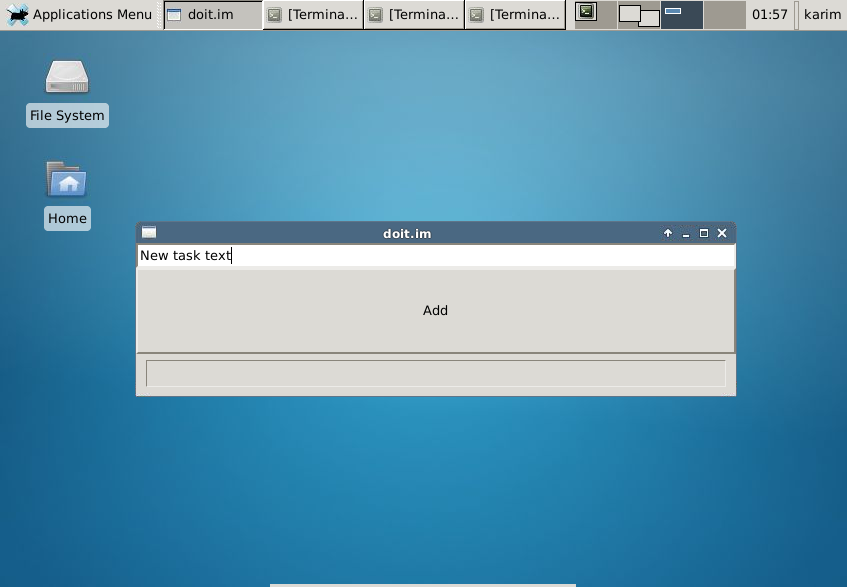
Task: Minimize the doit.im window
Action: (x=686, y=233)
